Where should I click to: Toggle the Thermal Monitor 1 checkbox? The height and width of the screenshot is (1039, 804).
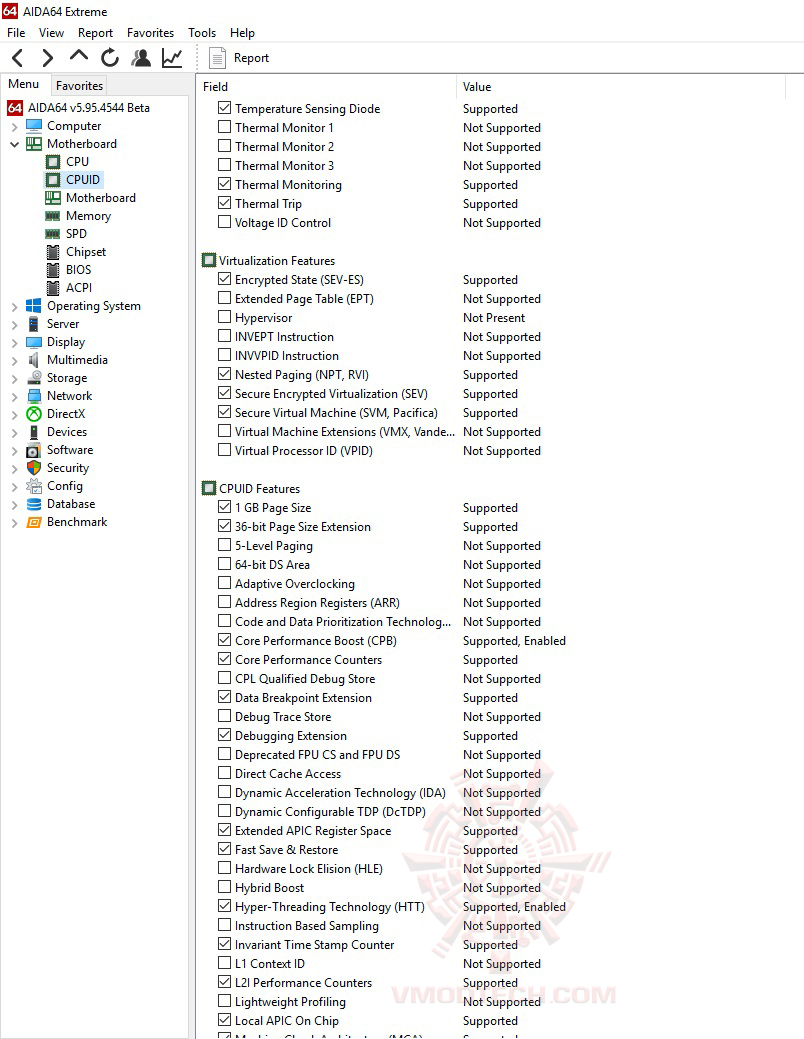(x=225, y=127)
